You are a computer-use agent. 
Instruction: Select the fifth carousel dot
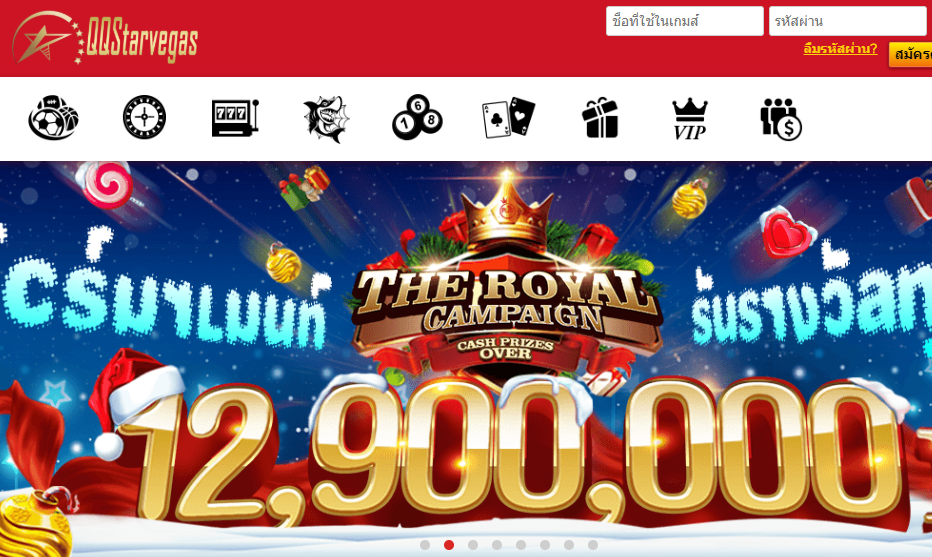[521, 545]
